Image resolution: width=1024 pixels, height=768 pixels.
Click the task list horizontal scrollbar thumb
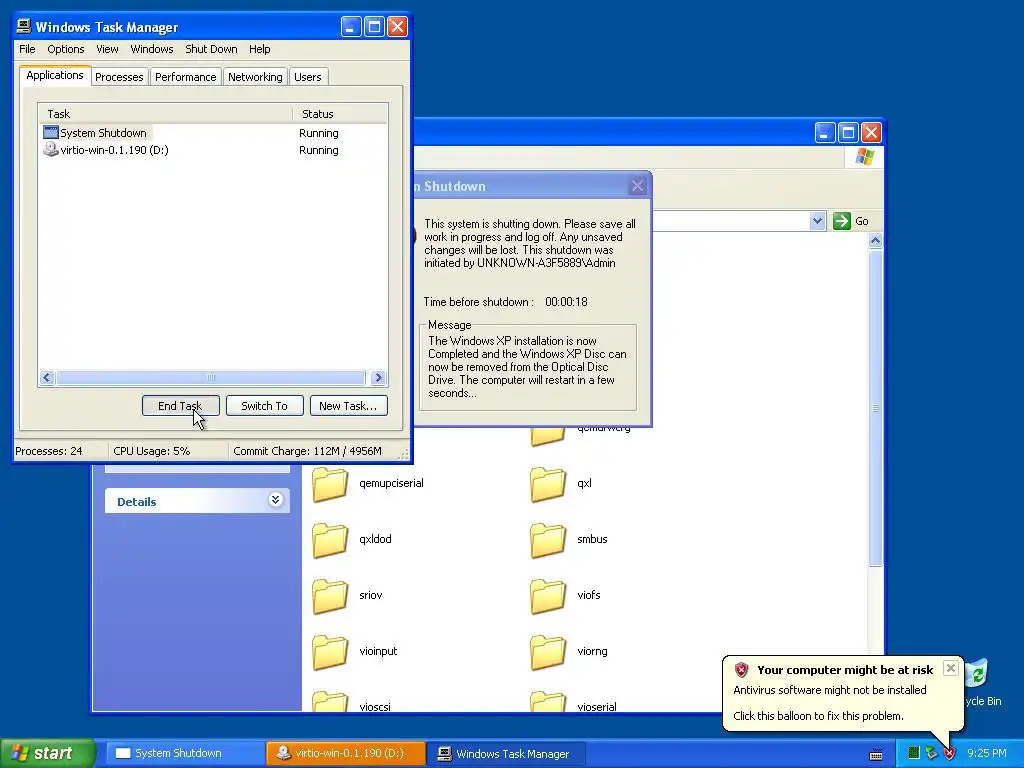point(210,377)
